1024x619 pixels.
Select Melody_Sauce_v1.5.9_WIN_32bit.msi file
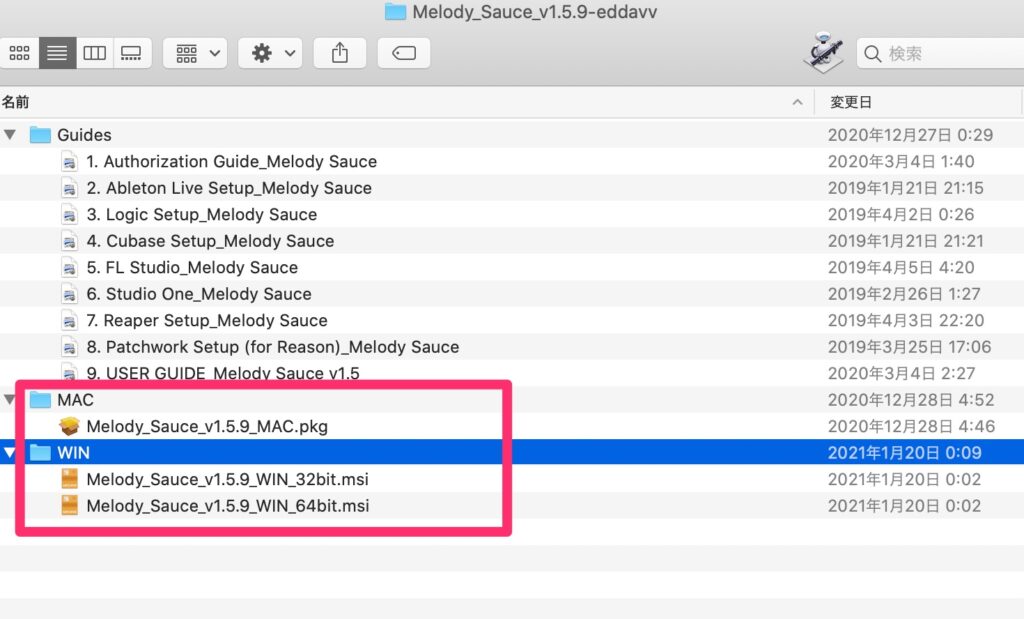click(227, 480)
